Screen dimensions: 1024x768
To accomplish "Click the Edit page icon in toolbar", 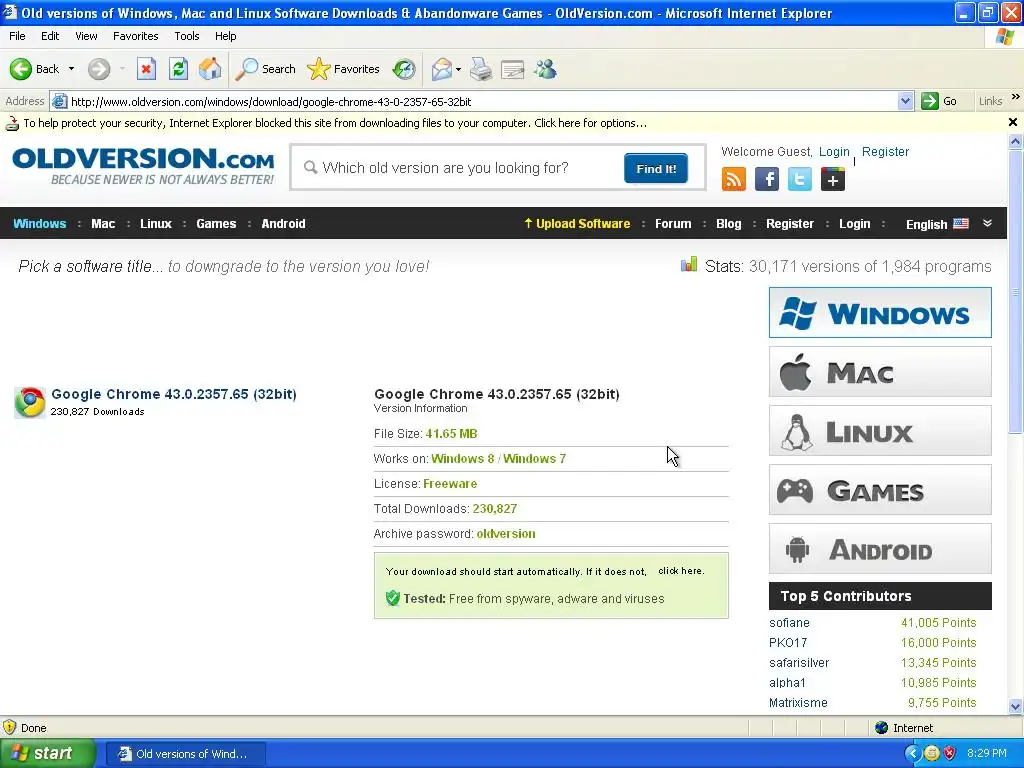I will point(513,69).
